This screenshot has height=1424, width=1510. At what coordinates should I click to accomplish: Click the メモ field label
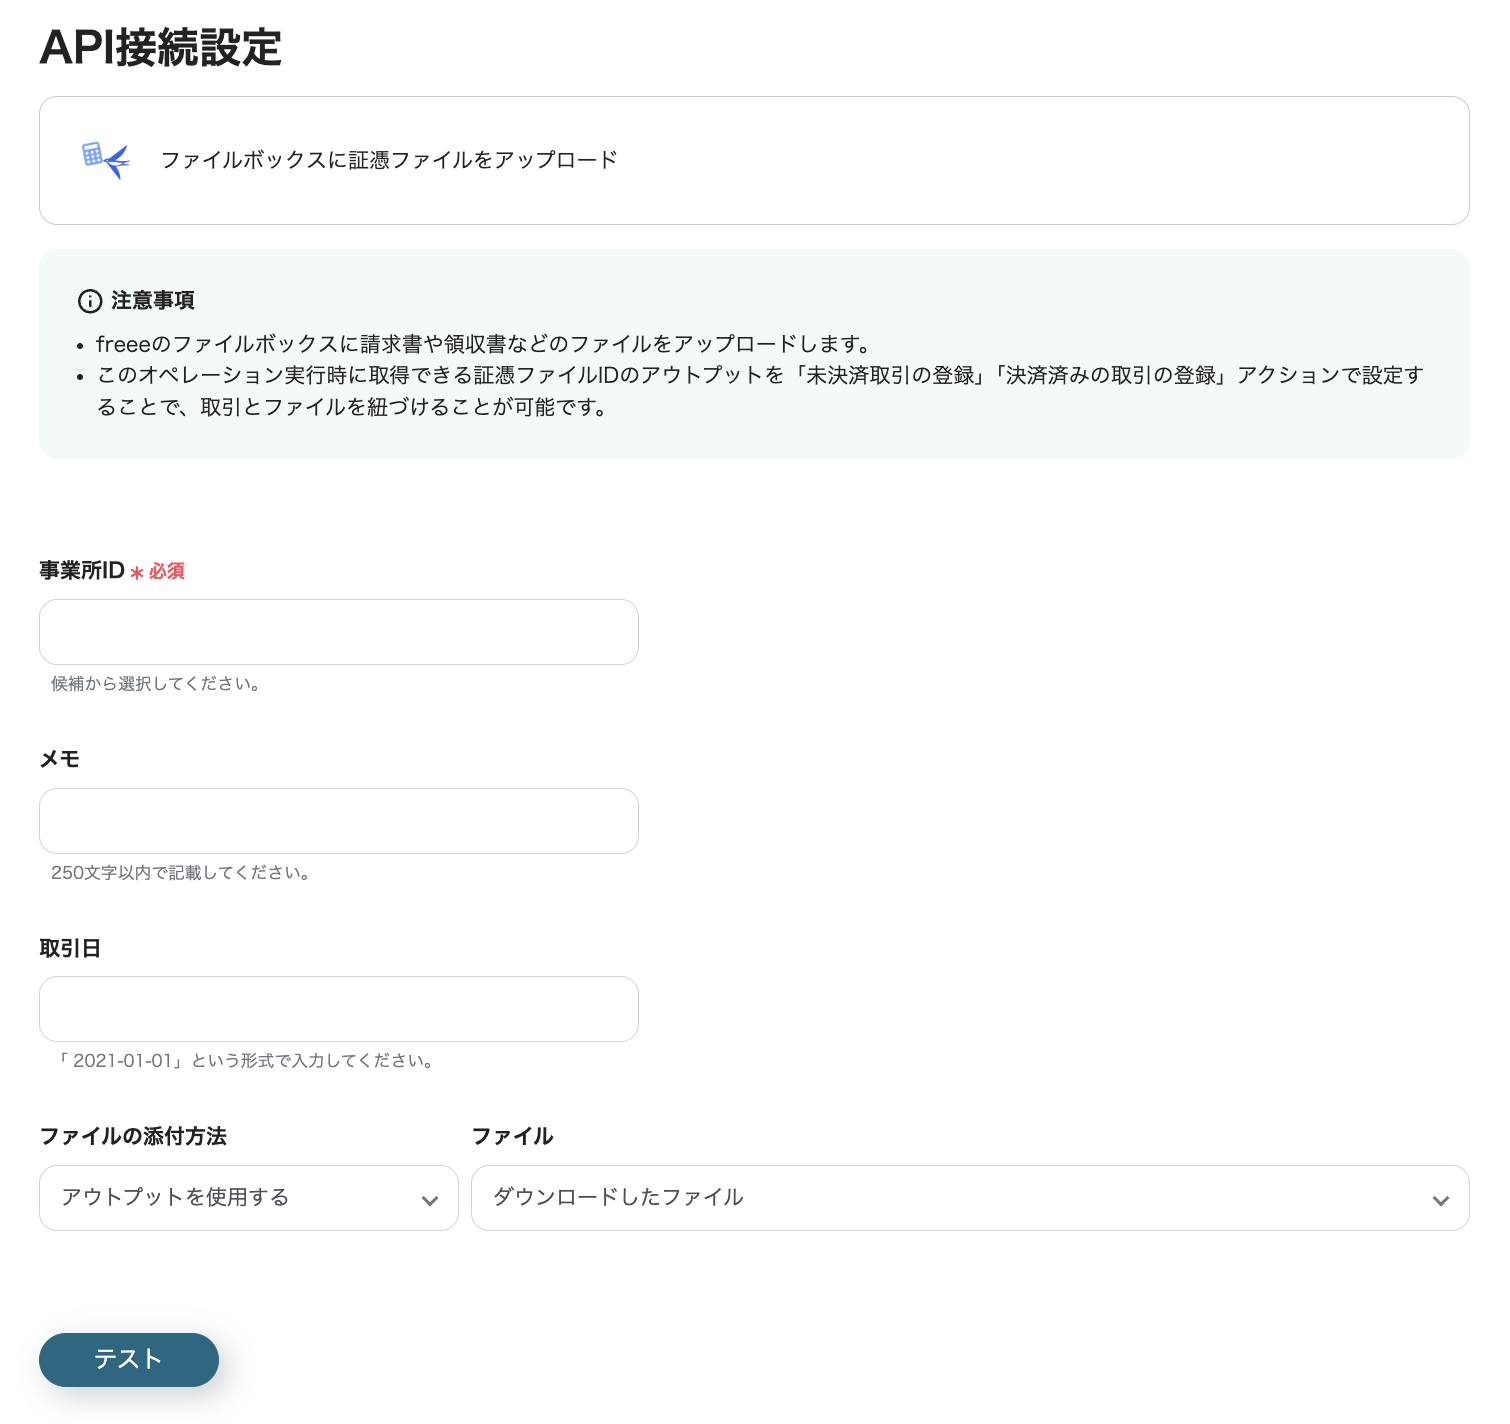pyautogui.click(x=60, y=759)
